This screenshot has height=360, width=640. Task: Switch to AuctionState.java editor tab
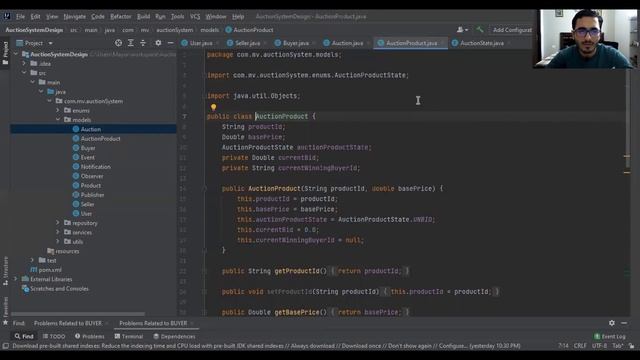click(x=481, y=43)
